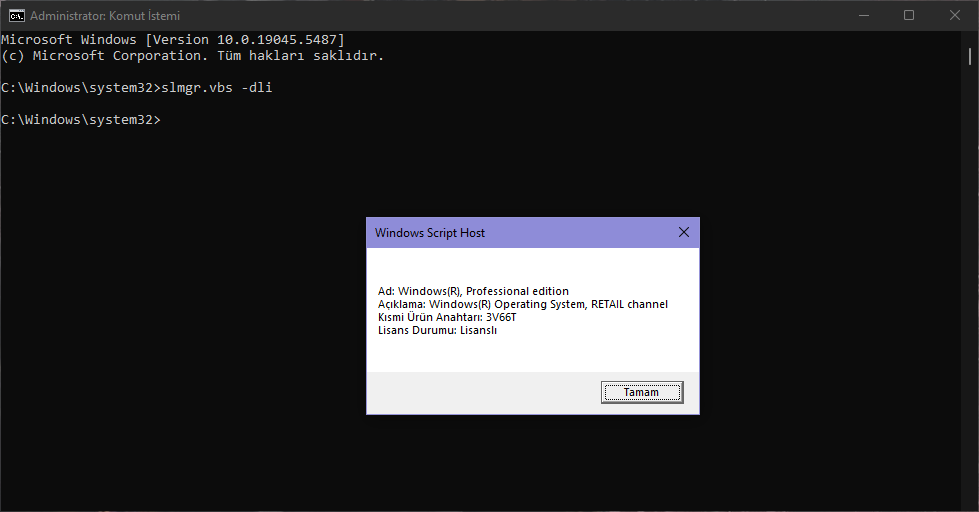
Task: Minimize the Komut İstemi window
Action: 864,16
